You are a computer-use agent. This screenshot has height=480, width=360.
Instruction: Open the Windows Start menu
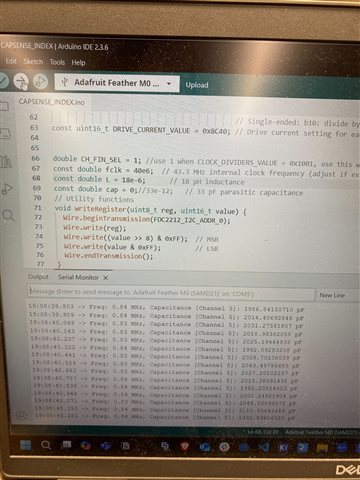click(26, 445)
